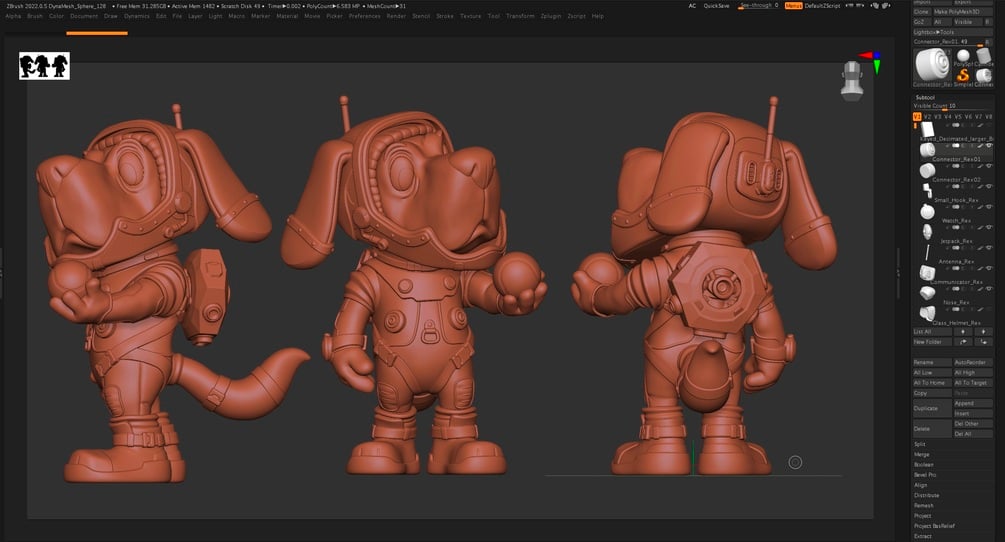Open the Document menu
Viewport: 1005px width, 542px height.
click(84, 16)
